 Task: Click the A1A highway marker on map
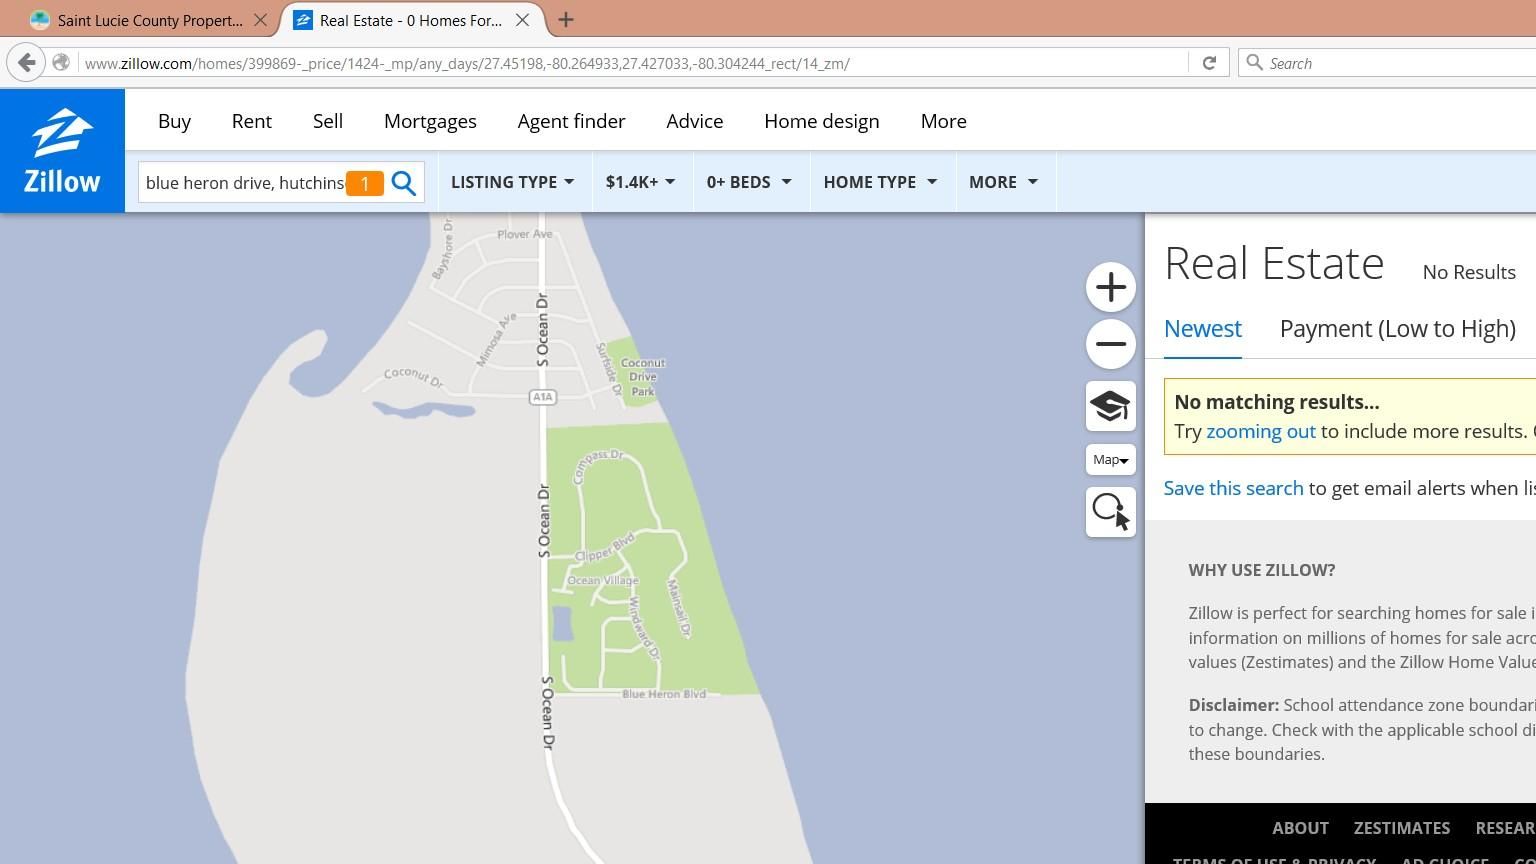pyautogui.click(x=542, y=397)
